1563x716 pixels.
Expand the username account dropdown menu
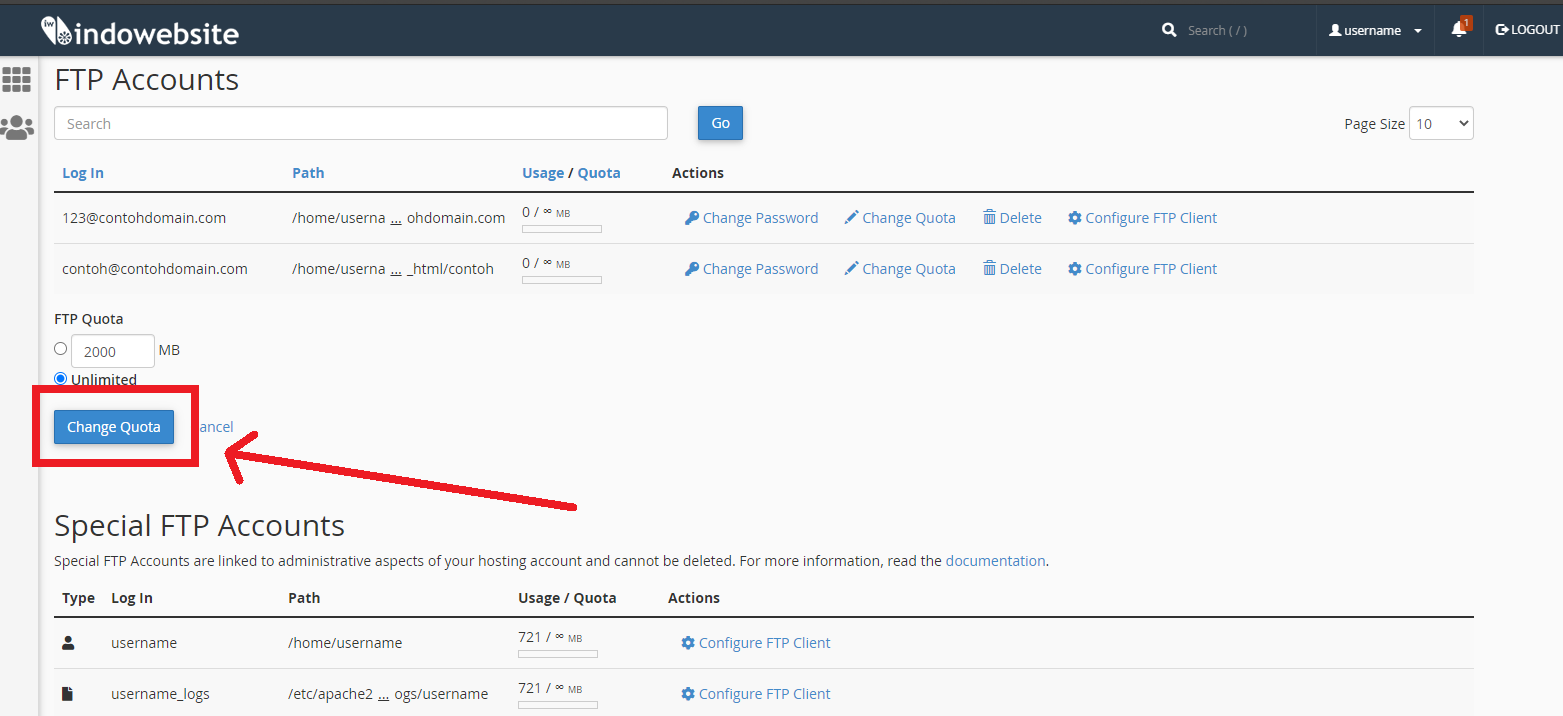tap(1375, 30)
